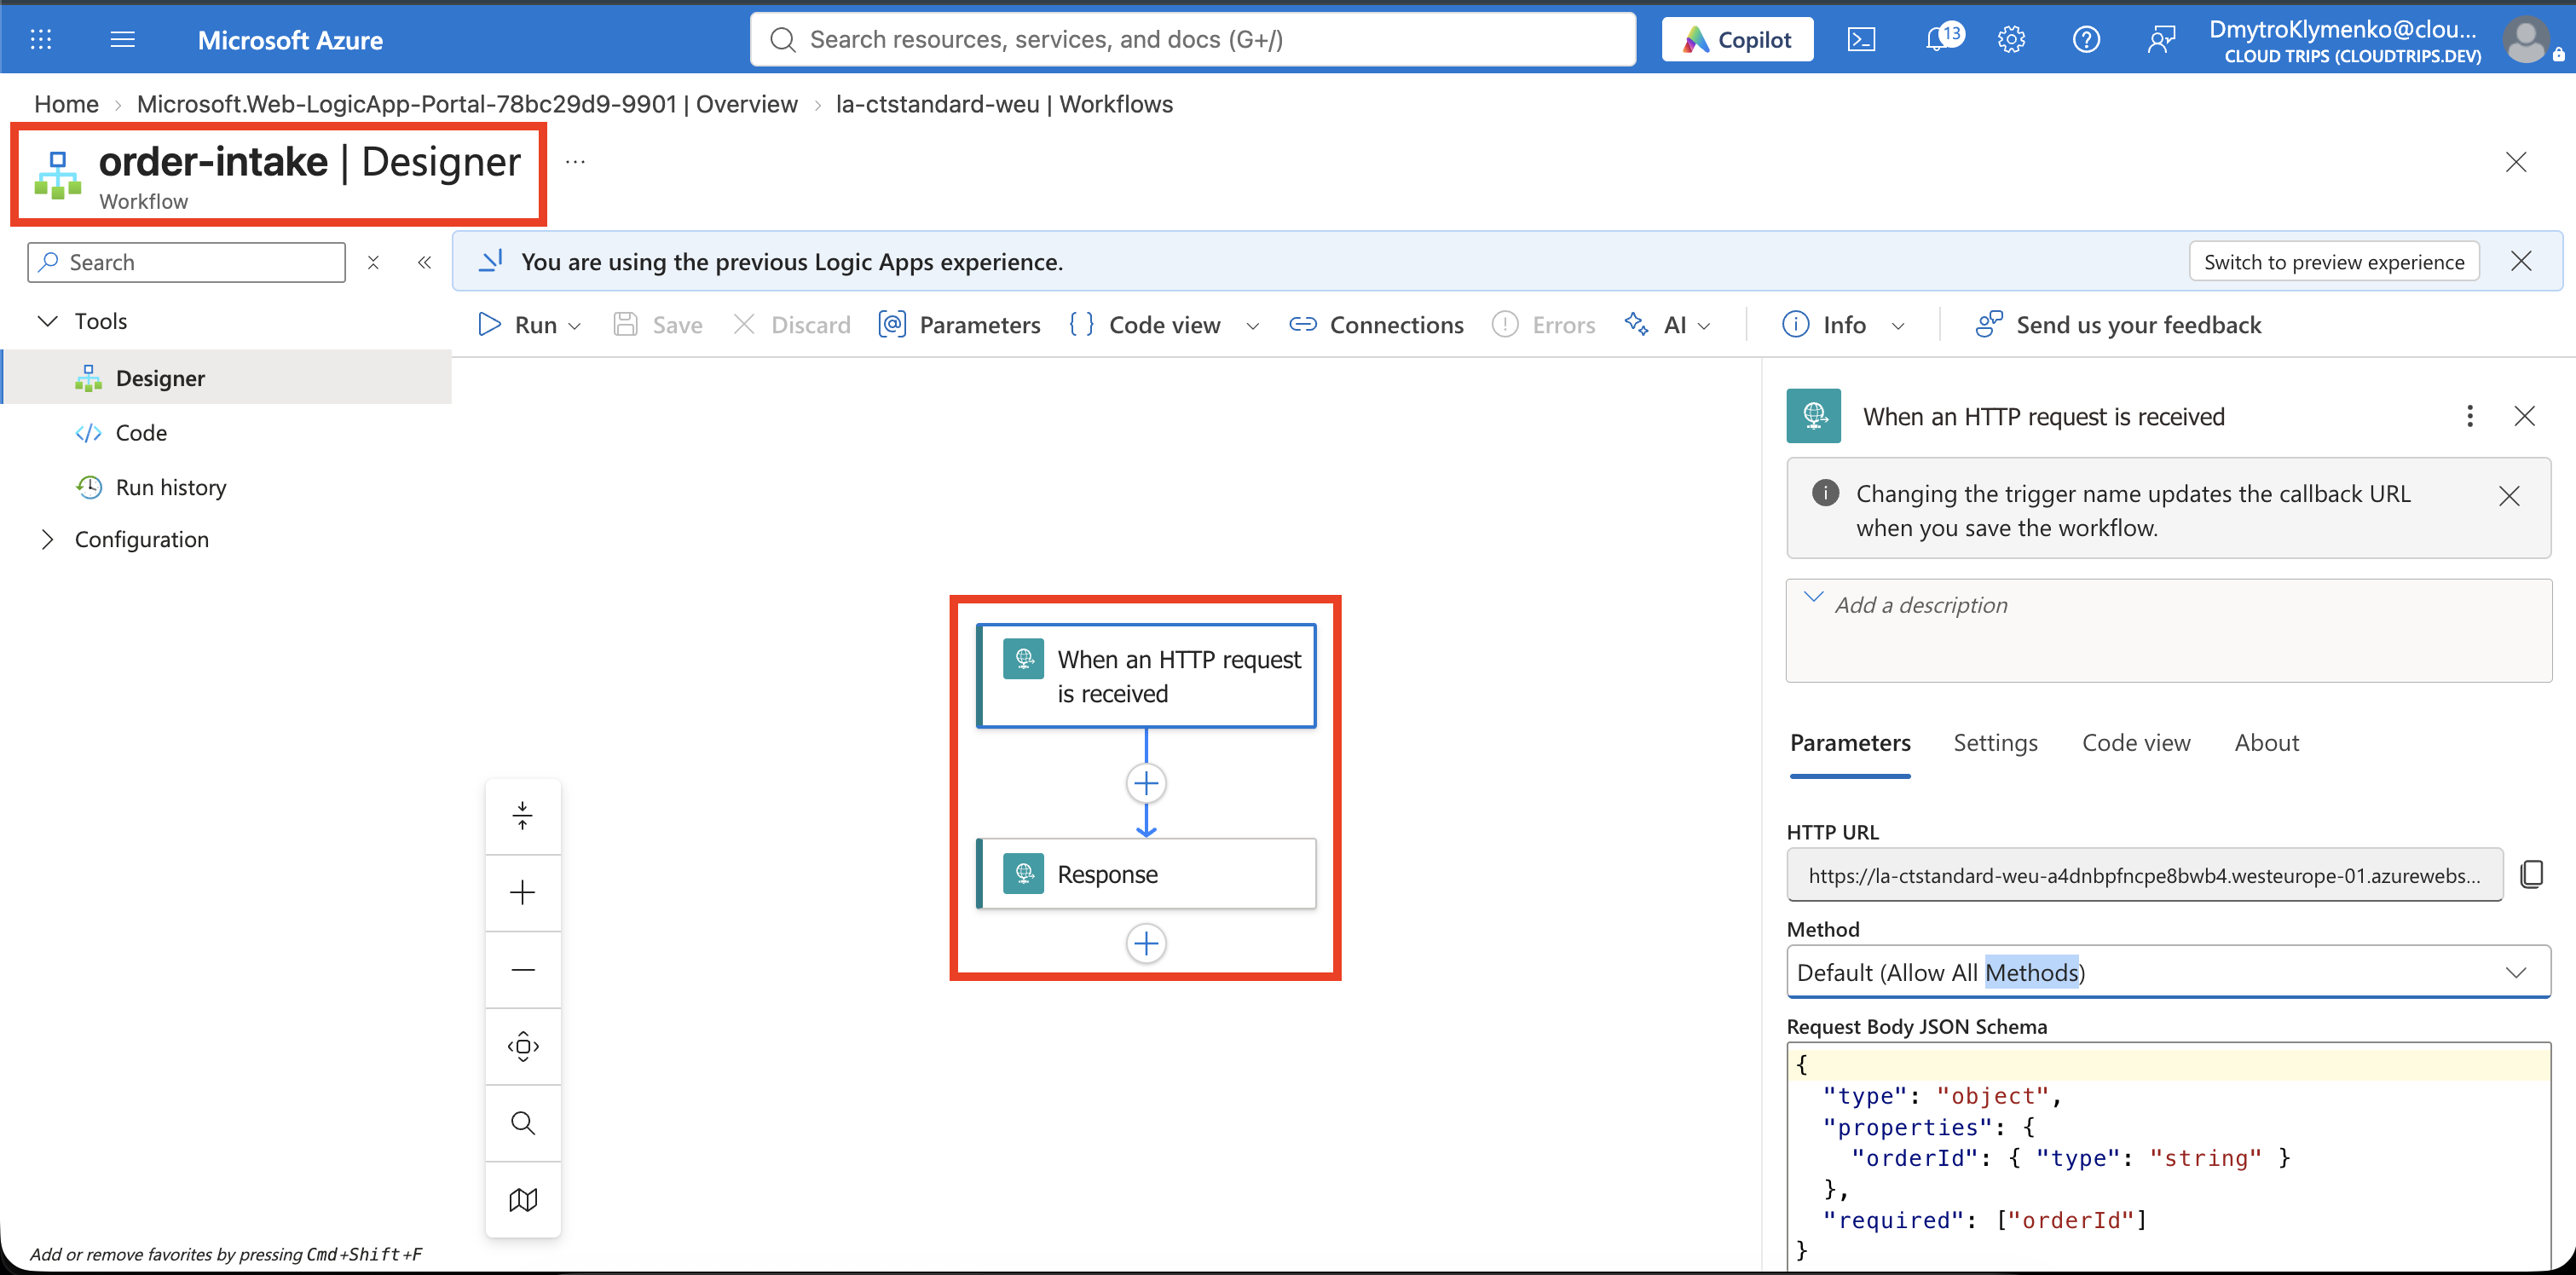Screen dimensions: 2576x1275
Task: Click the canvas zoom out minus button
Action: click(522, 969)
